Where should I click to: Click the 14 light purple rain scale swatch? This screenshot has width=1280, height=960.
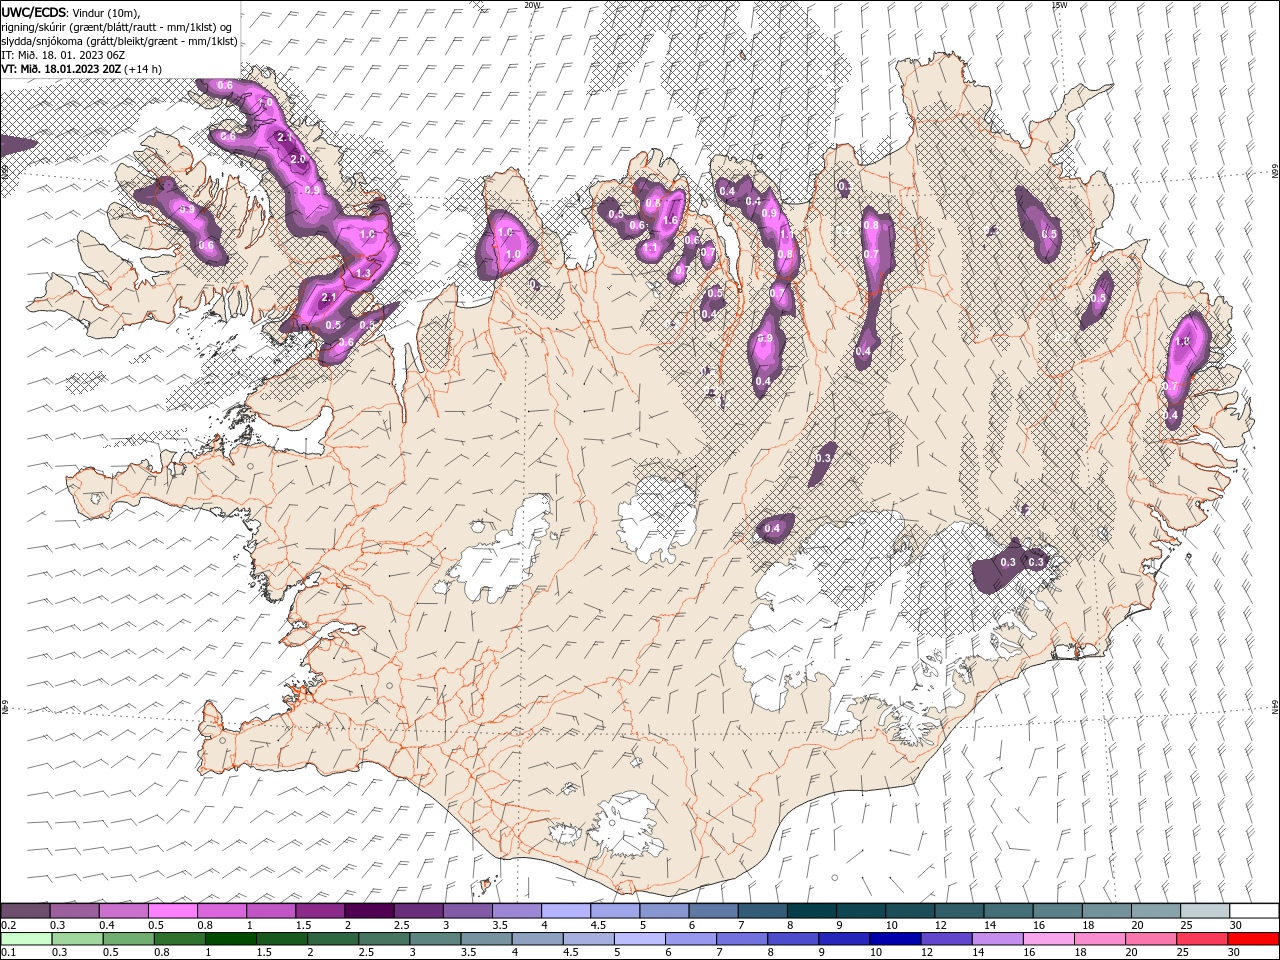tap(996, 939)
